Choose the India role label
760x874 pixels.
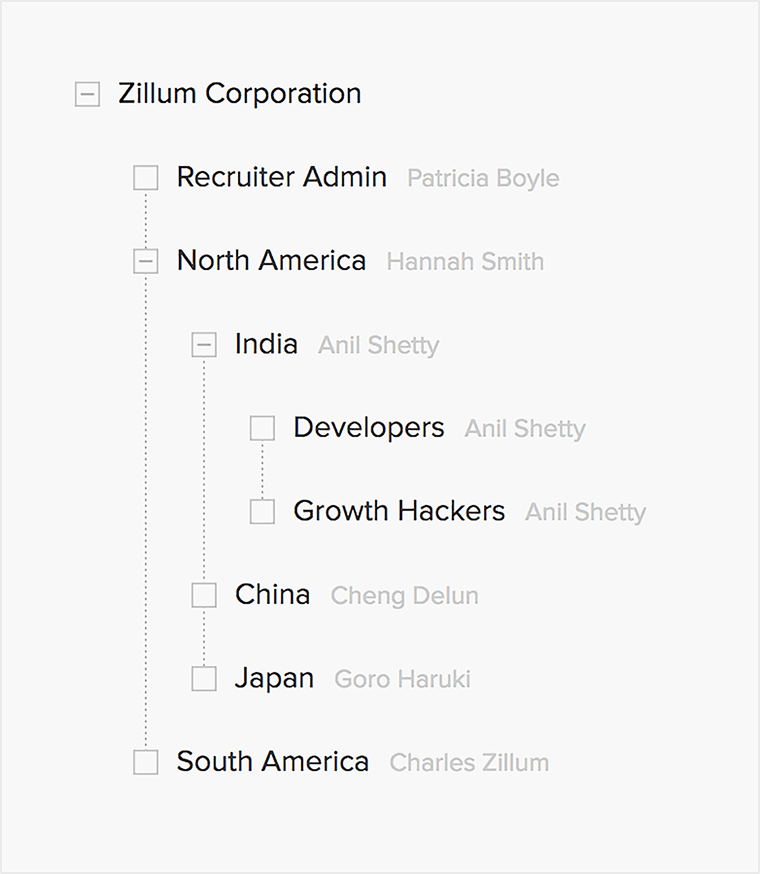click(x=266, y=344)
